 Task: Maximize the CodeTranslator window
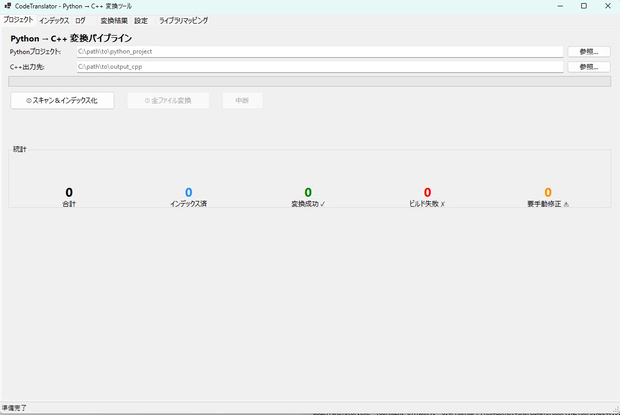coord(584,6)
